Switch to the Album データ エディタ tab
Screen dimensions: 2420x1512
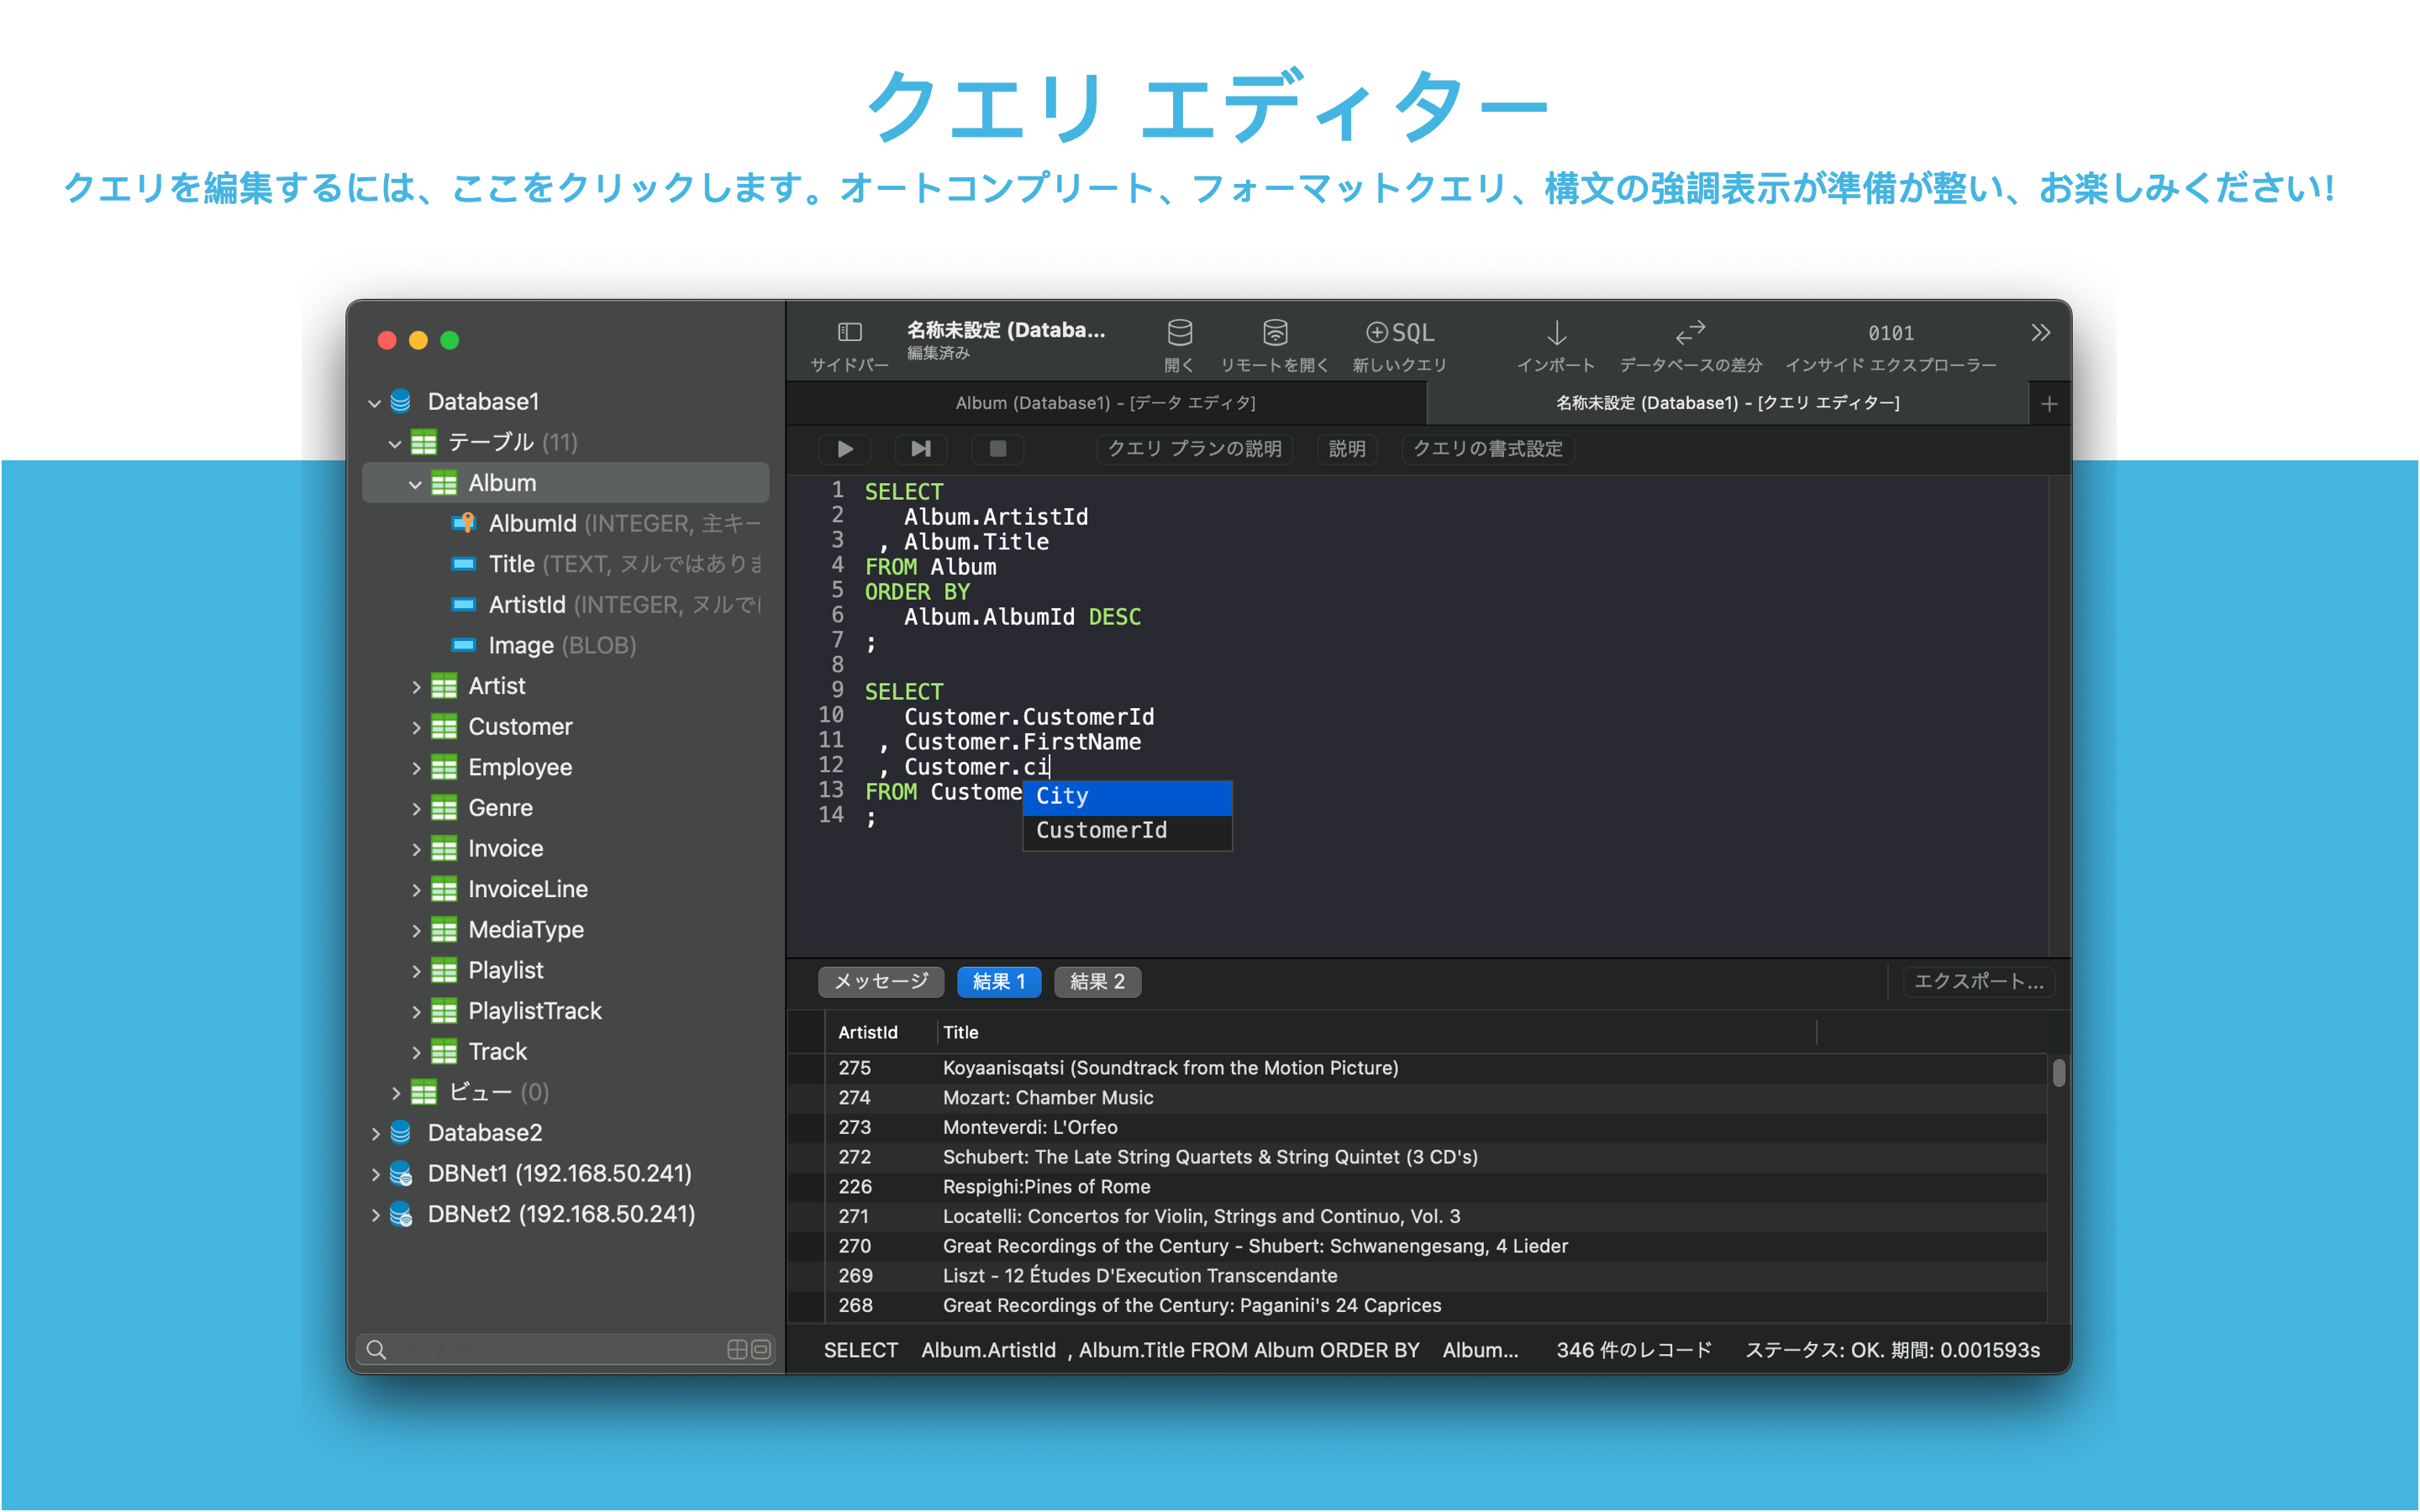1105,403
